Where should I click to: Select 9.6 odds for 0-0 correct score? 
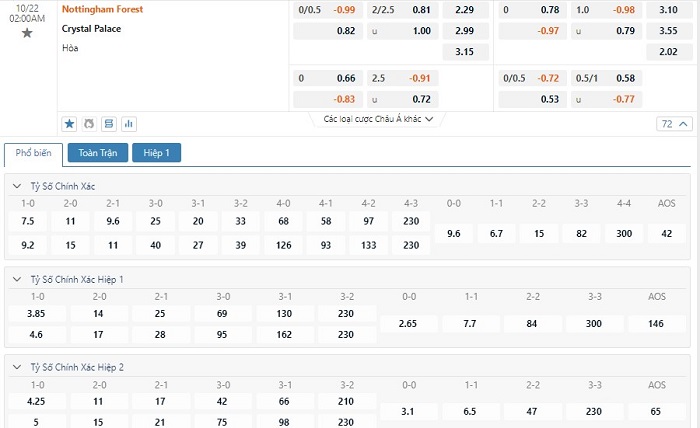[454, 233]
